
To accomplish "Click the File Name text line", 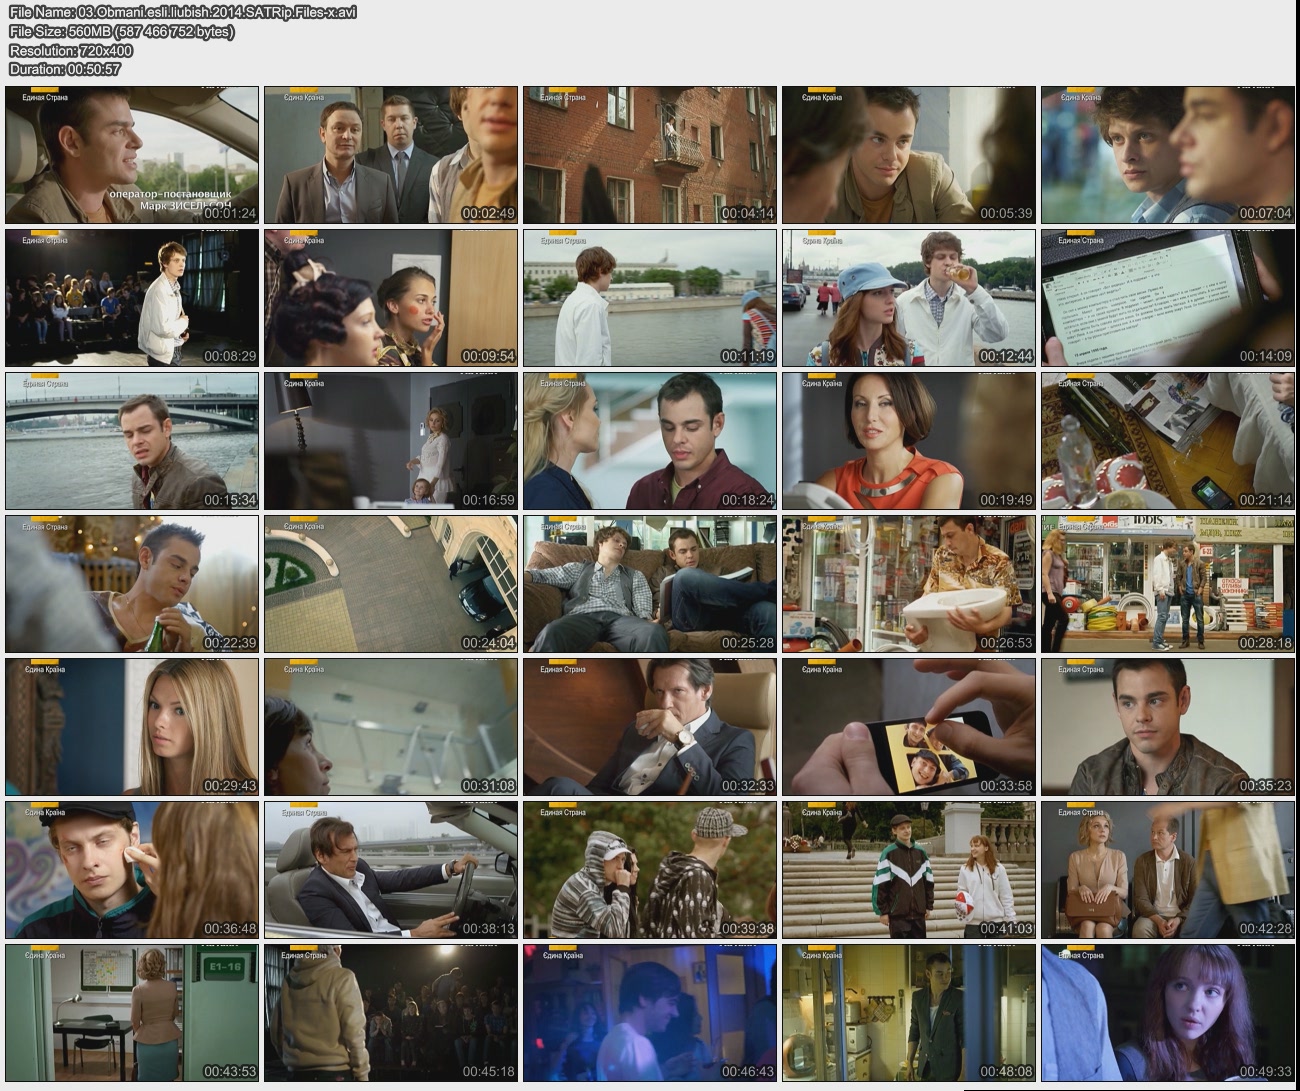I will tap(183, 12).
